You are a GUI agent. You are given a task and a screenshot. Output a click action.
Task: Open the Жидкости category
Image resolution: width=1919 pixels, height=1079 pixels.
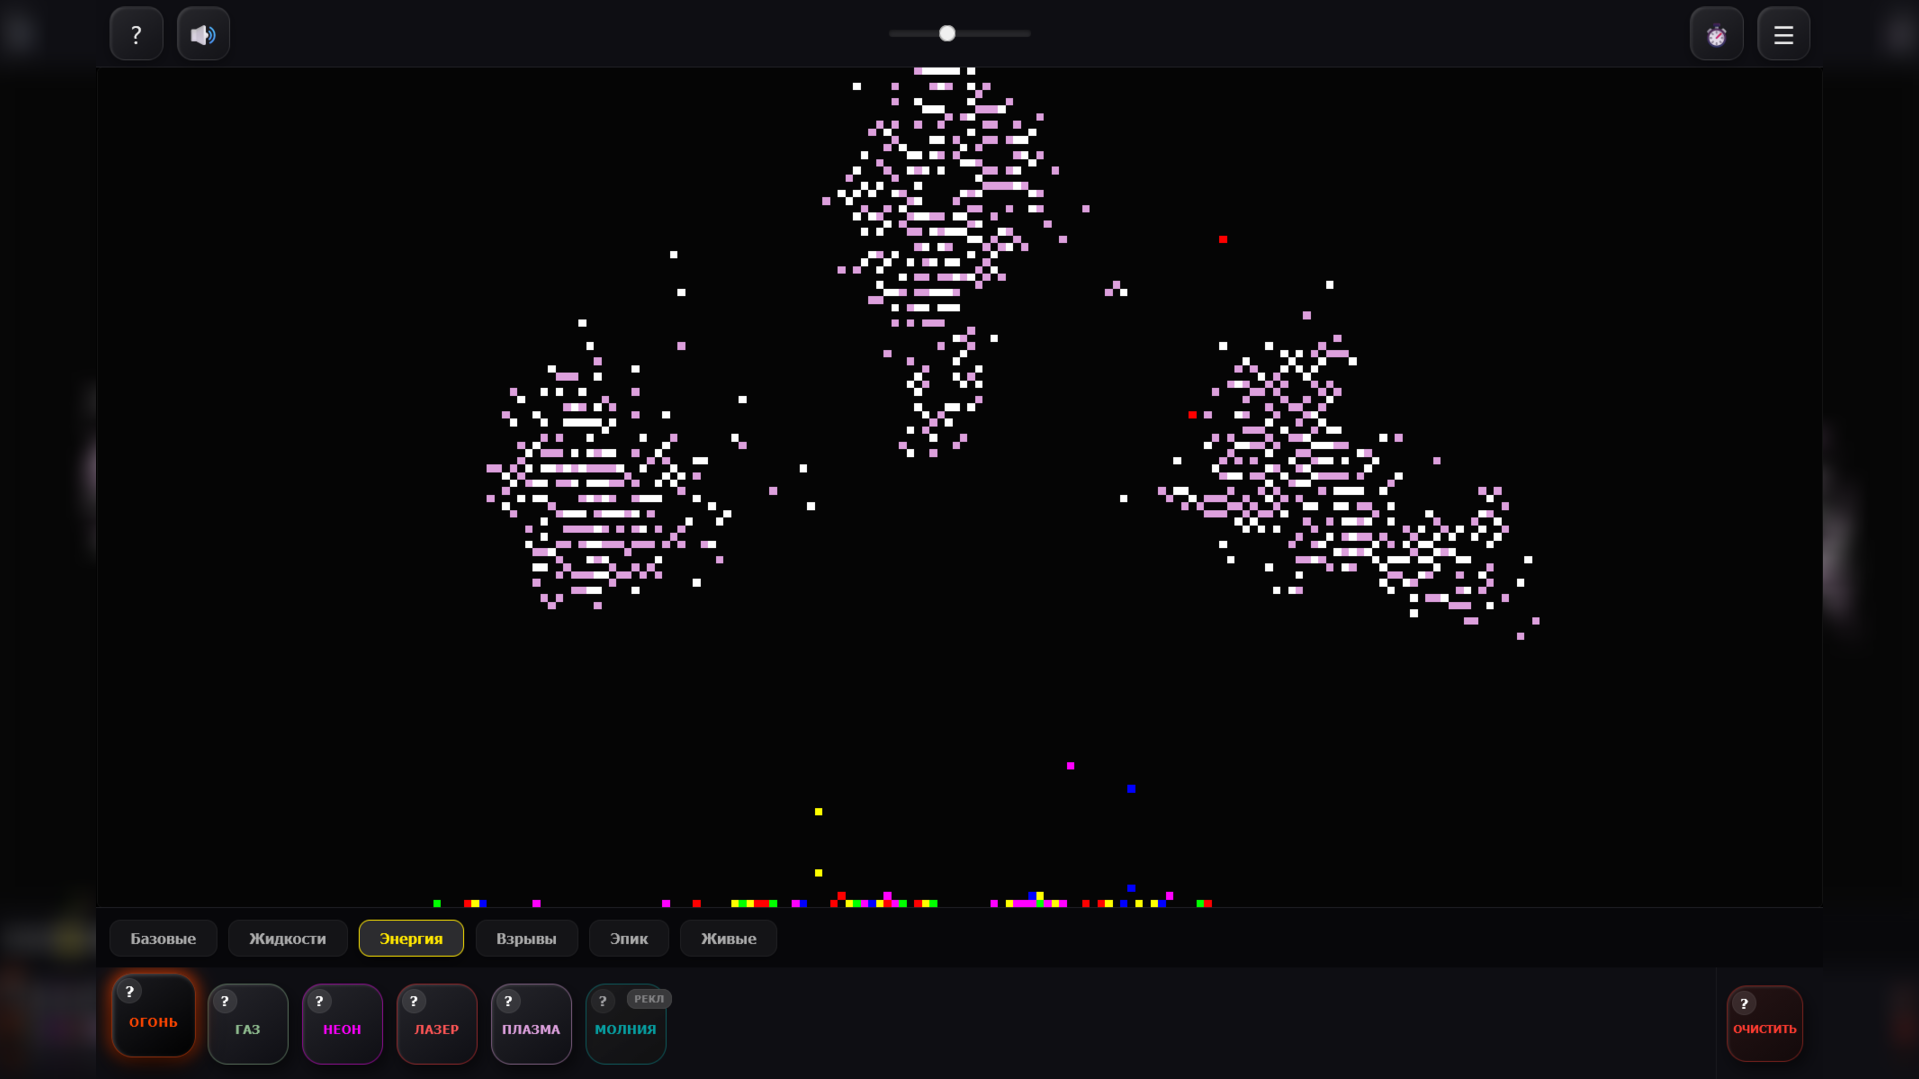point(287,938)
